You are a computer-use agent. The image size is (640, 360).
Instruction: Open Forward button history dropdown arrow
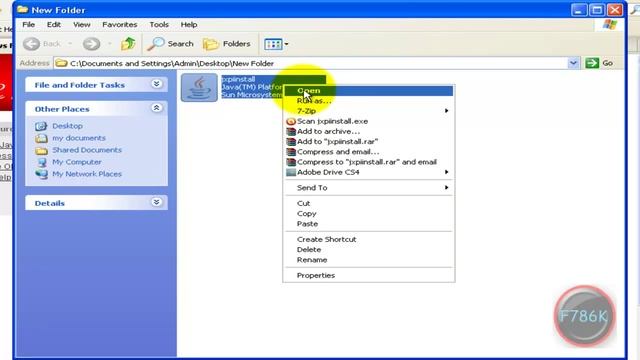[109, 44]
